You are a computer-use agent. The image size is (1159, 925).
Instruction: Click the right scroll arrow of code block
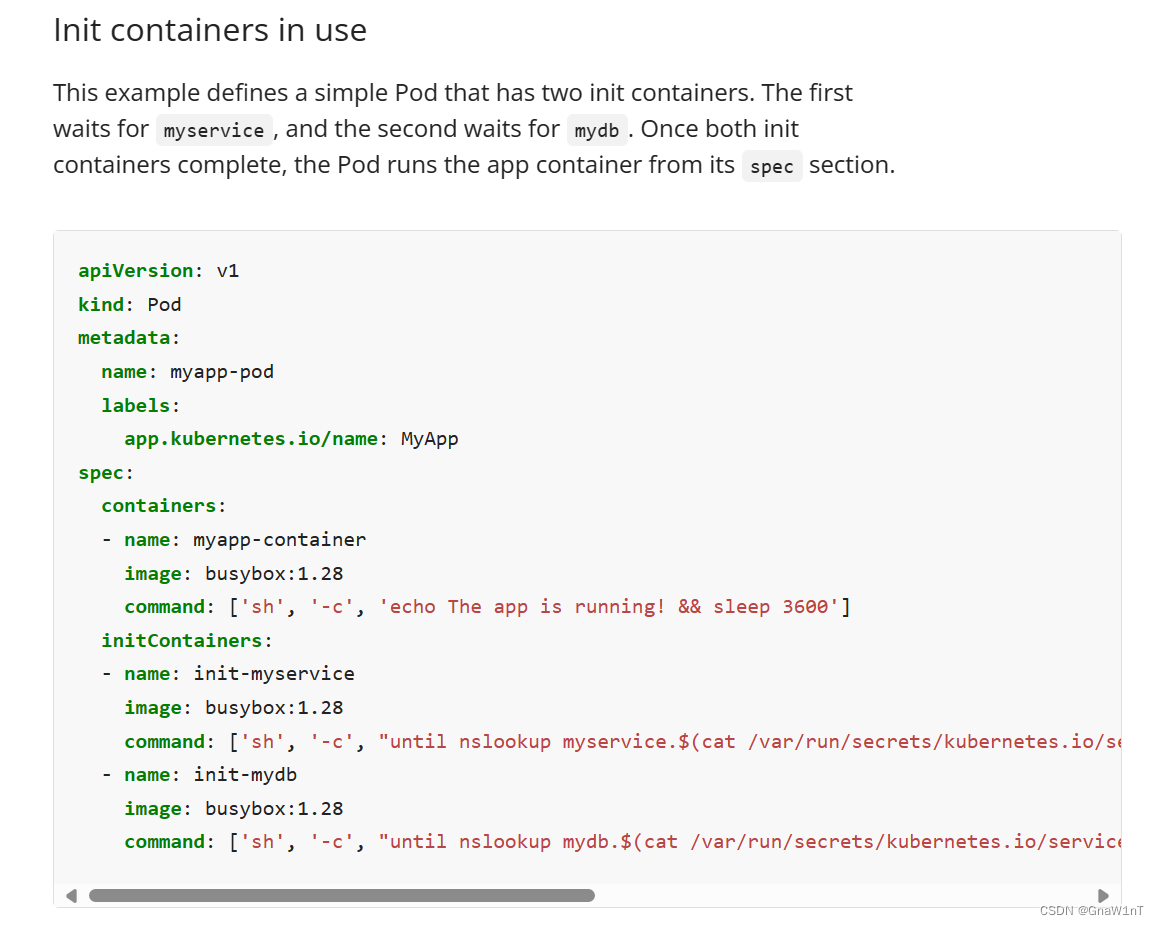1103,895
